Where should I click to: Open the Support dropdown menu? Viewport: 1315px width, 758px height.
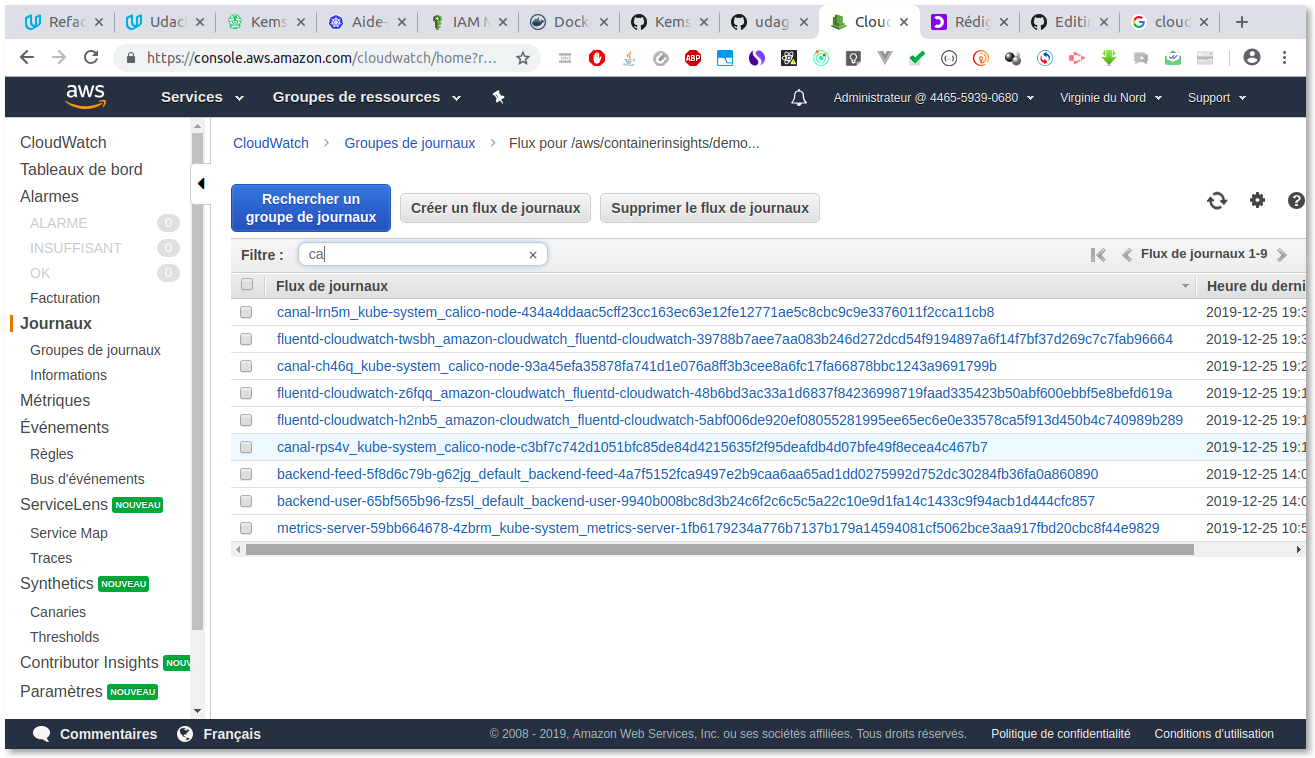click(x=1217, y=98)
